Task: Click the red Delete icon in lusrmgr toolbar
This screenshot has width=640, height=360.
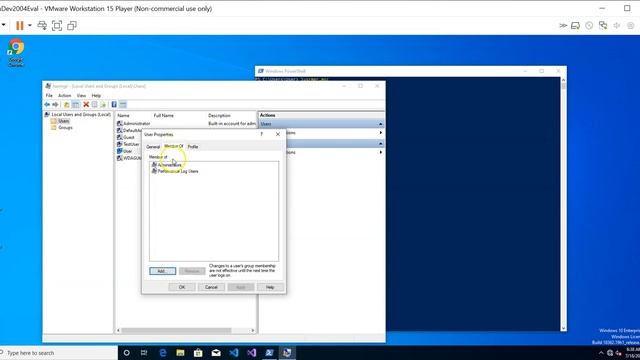Action: (x=86, y=104)
